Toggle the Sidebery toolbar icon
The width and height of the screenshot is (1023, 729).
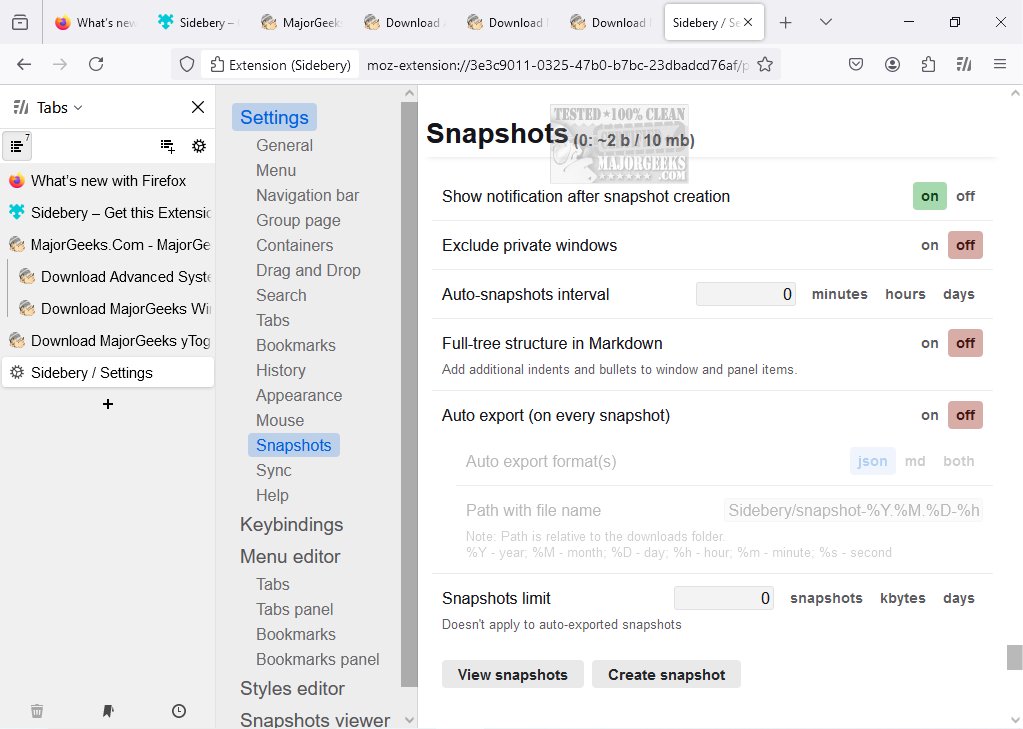point(964,64)
